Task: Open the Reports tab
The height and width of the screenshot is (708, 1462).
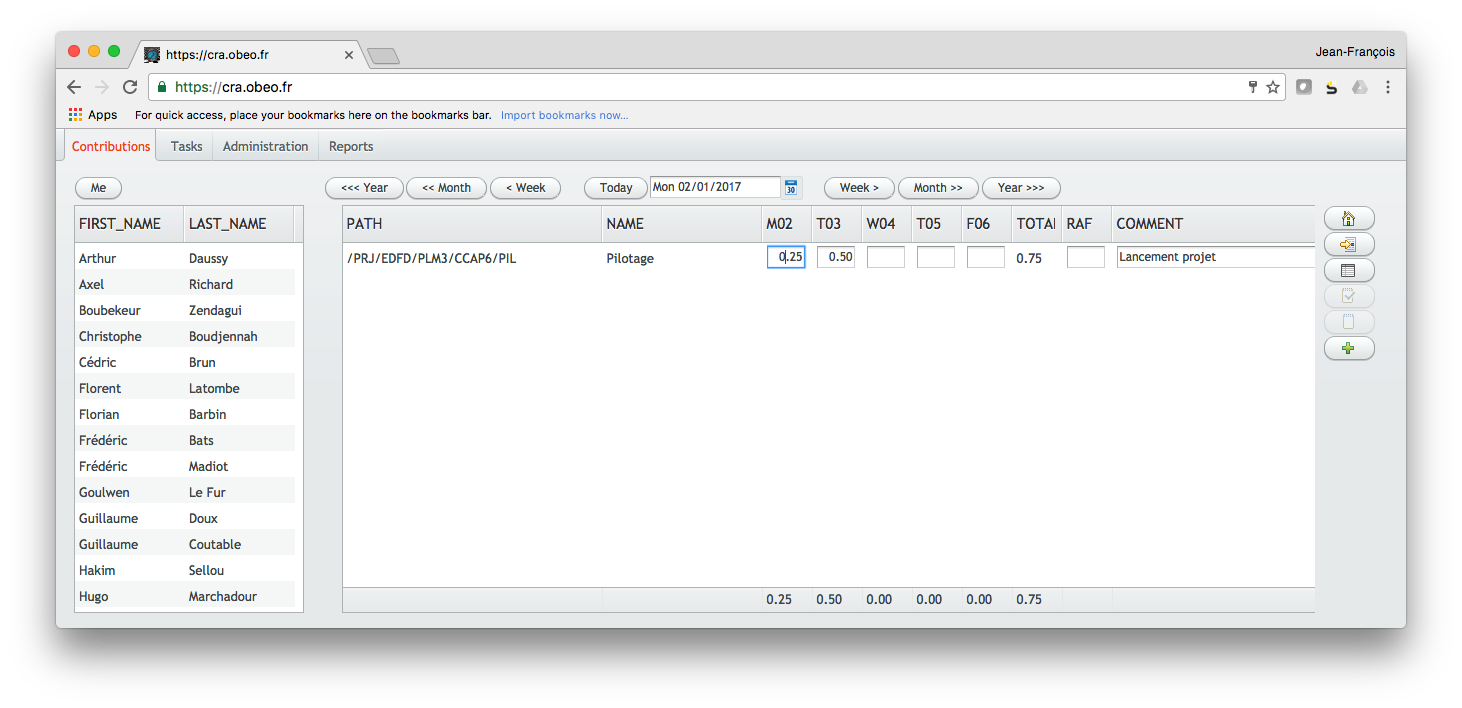Action: (351, 146)
